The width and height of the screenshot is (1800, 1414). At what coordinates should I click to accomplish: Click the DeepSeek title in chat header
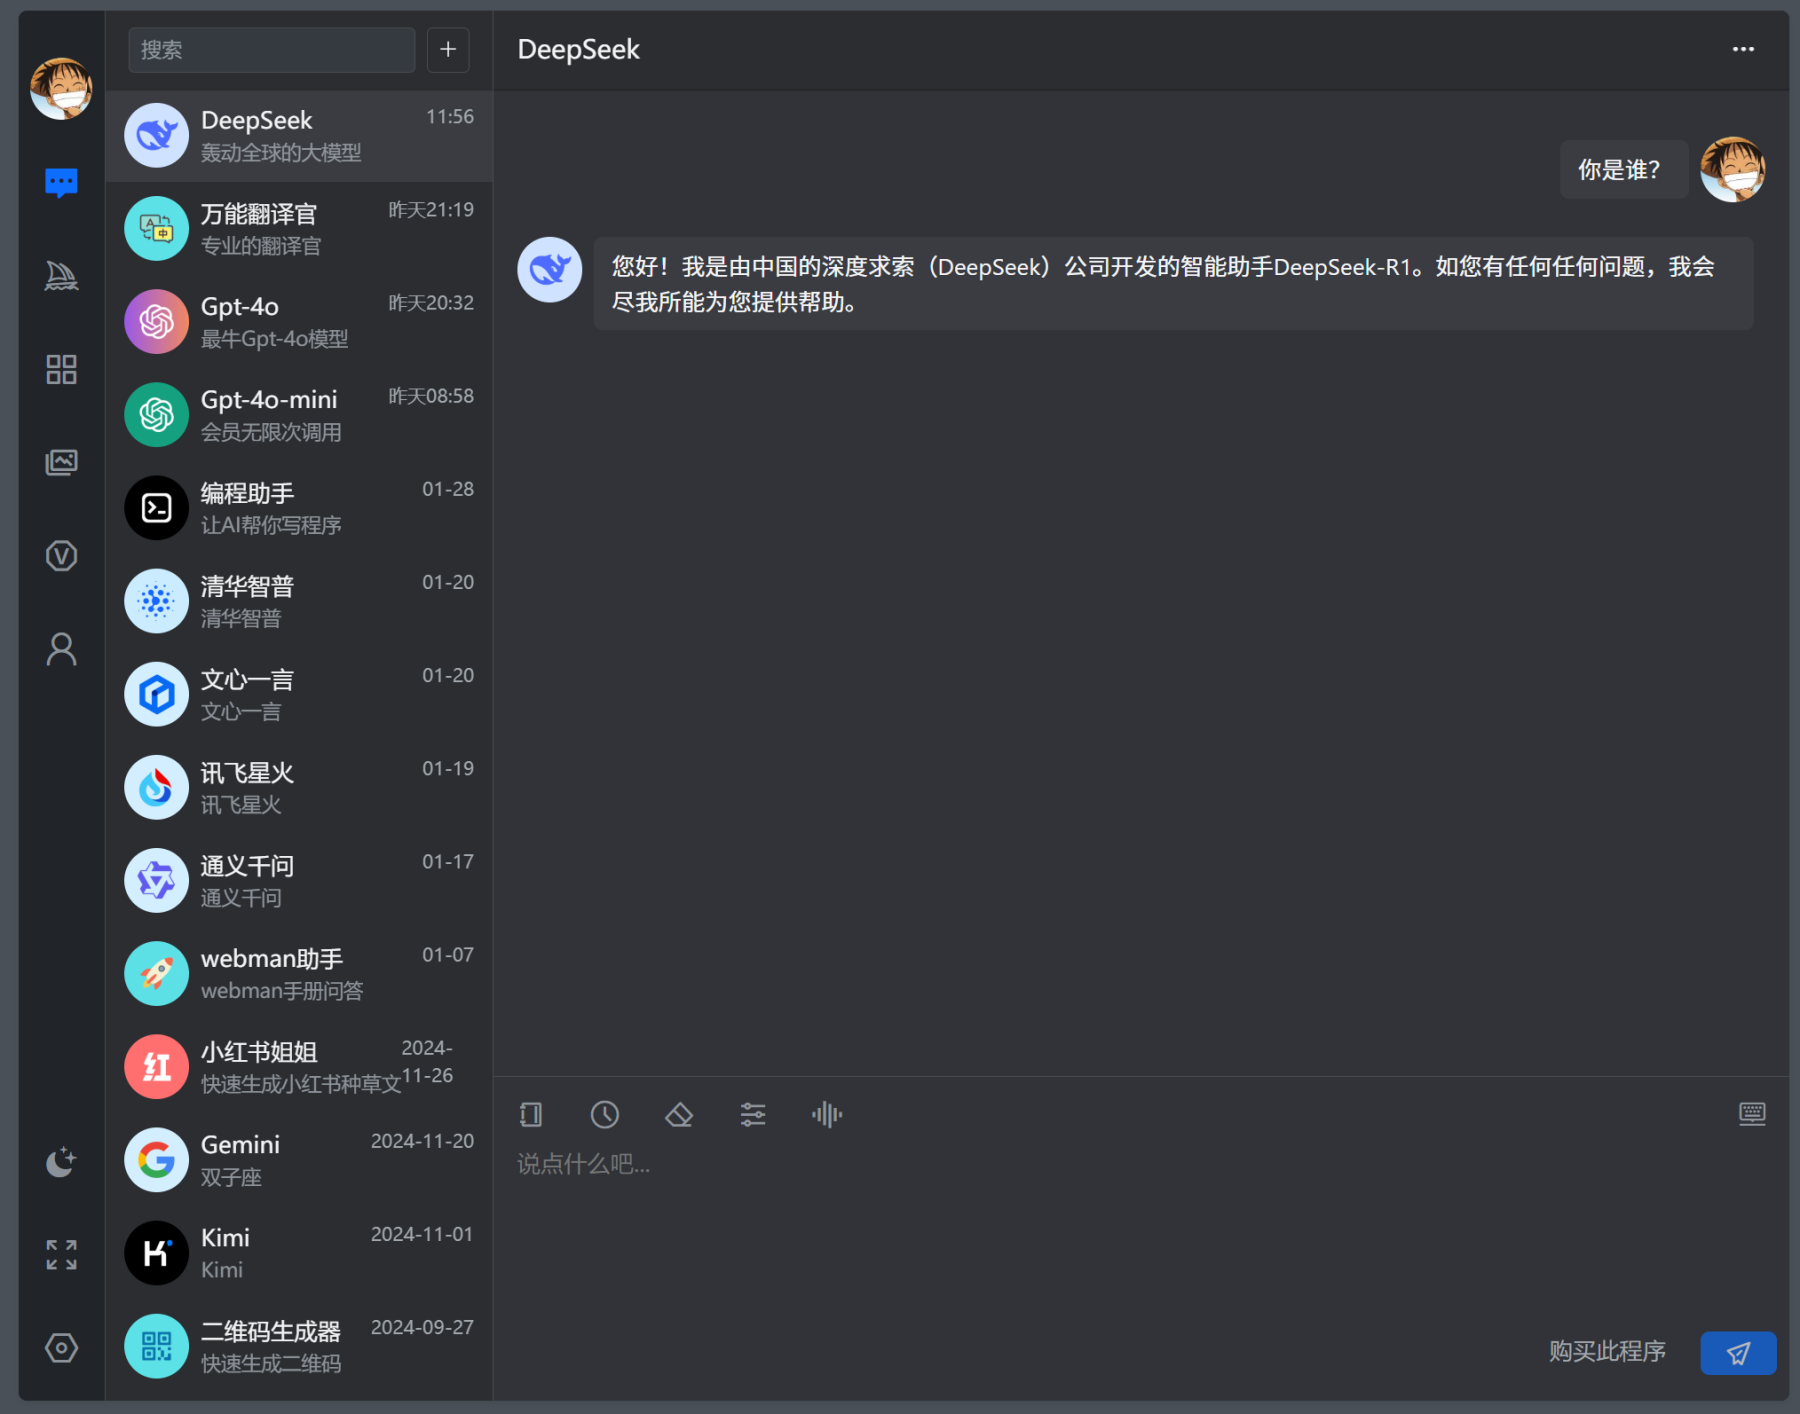[x=578, y=49]
